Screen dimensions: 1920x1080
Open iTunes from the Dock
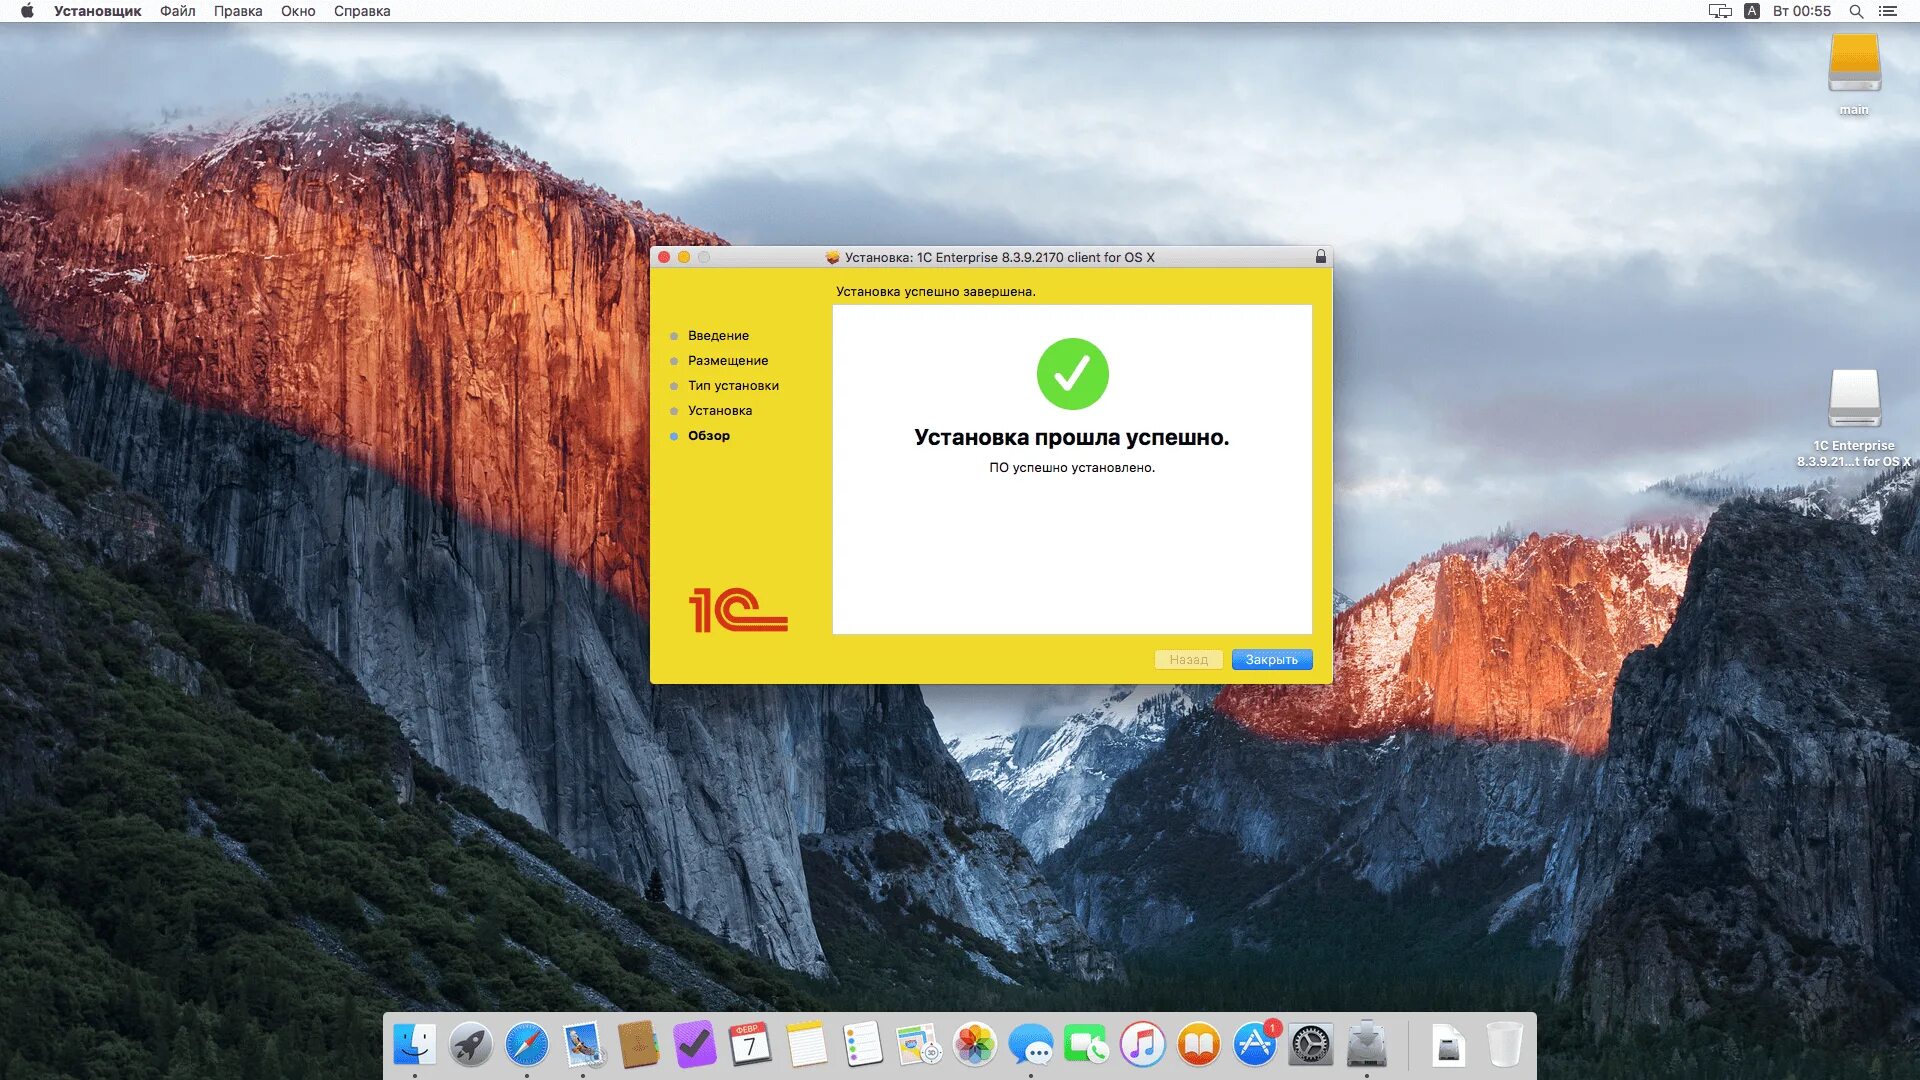(1142, 1045)
